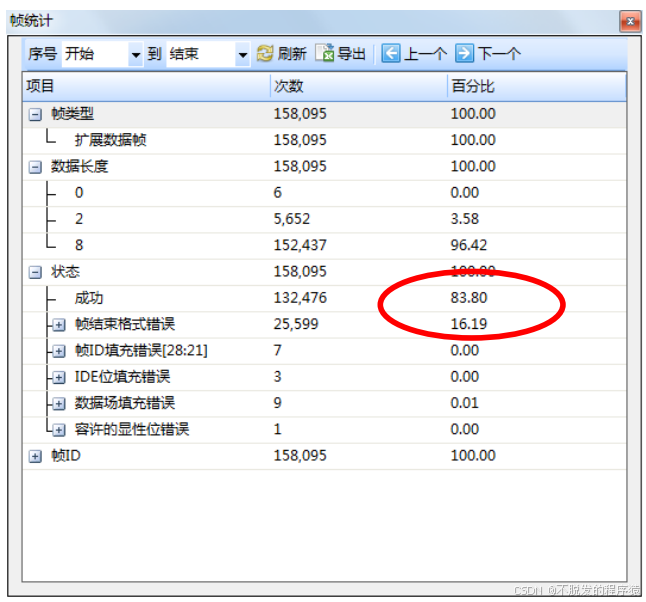Expand the 帧ID tree node
The width and height of the screenshot is (646, 602).
[35, 457]
